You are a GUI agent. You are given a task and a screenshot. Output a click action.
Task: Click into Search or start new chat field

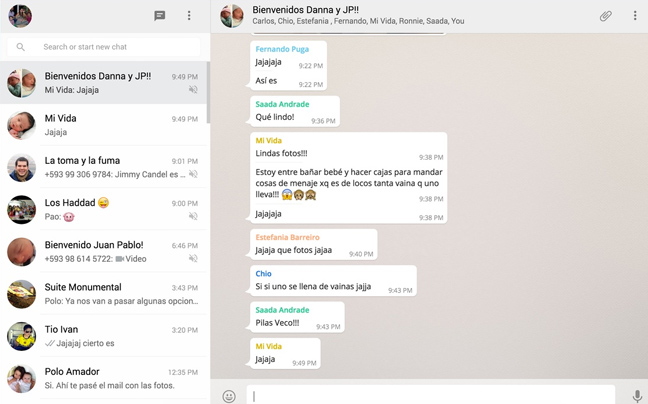[x=115, y=47]
